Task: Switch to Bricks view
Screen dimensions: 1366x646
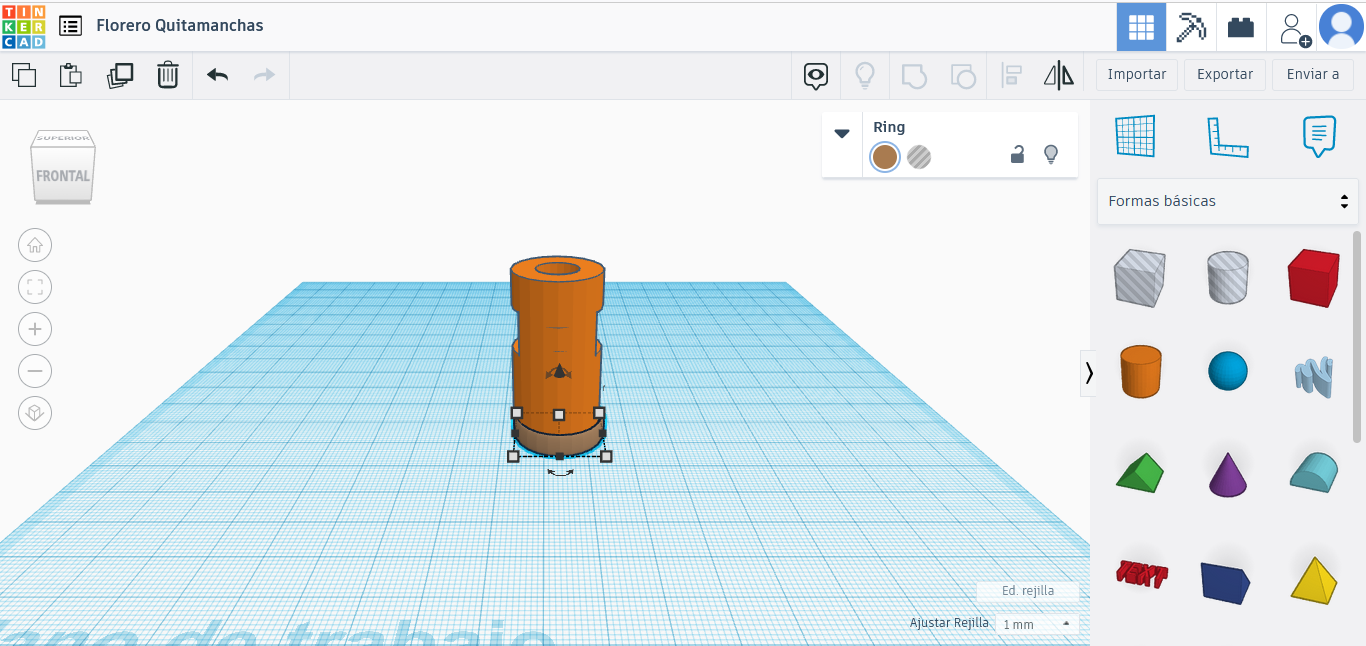Action: click(1241, 27)
